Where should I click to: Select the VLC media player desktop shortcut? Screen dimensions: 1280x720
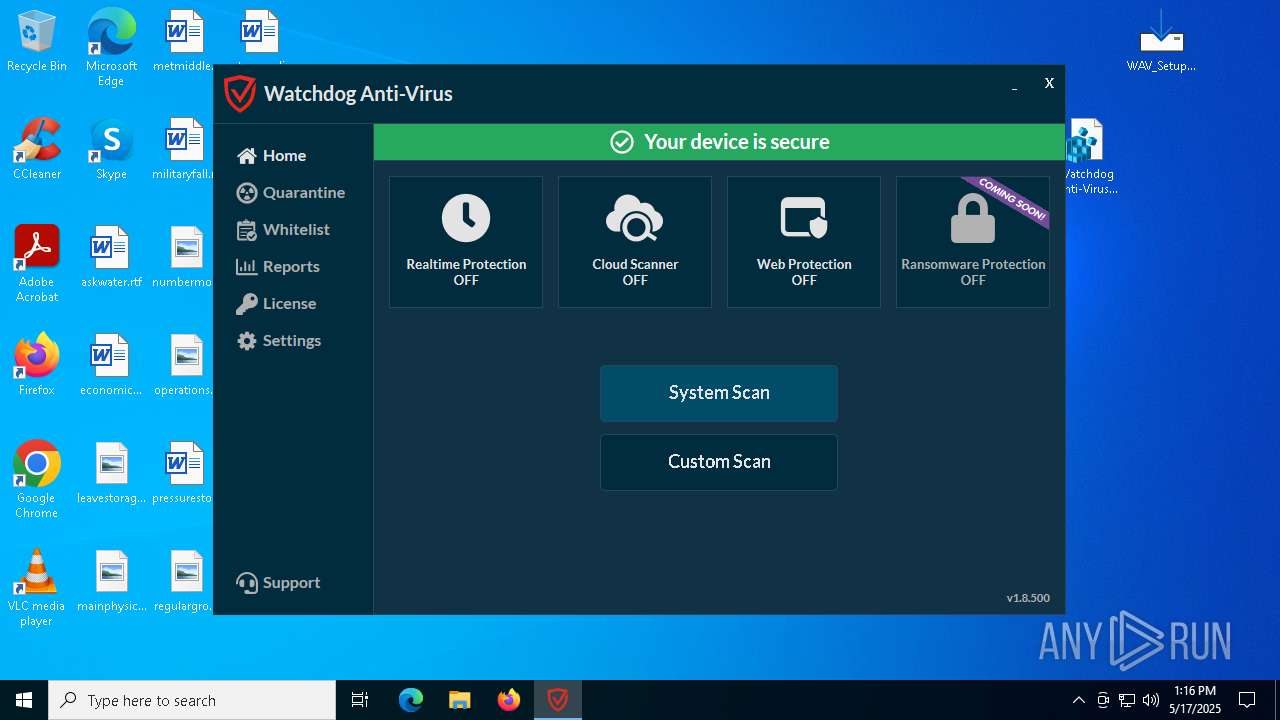37,588
